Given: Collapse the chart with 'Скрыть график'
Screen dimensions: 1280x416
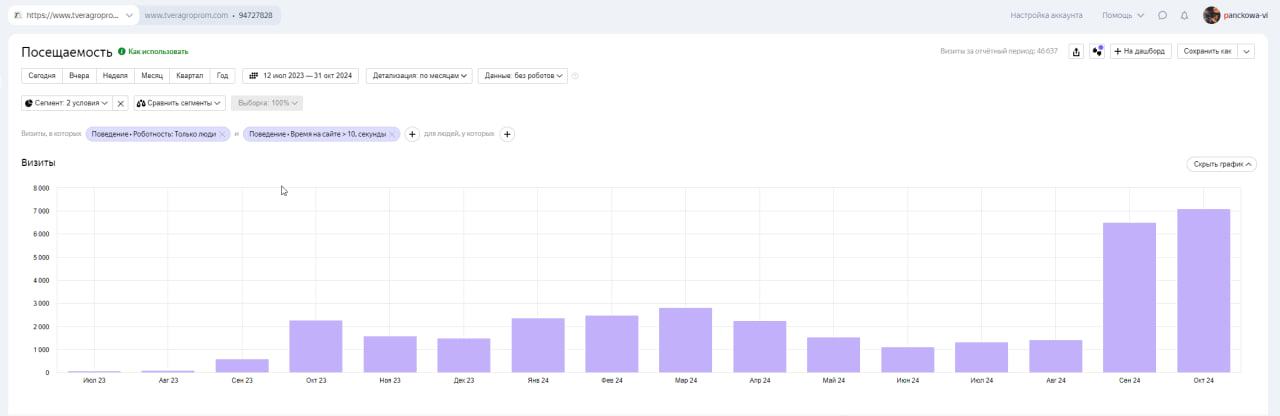Looking at the screenshot, I should pos(1221,164).
